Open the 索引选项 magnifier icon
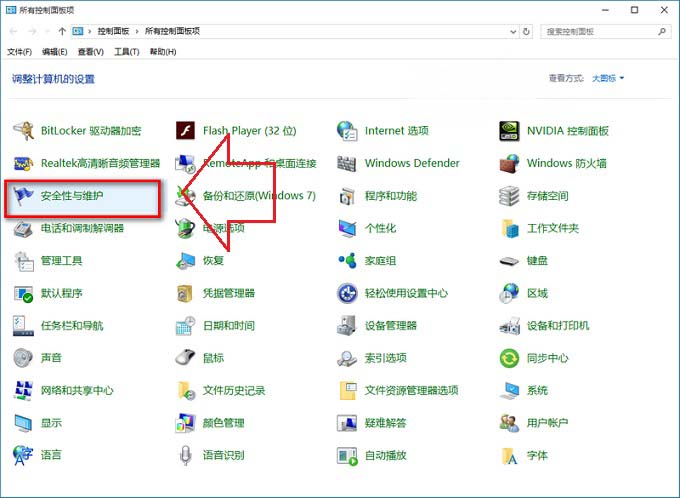 (x=347, y=358)
